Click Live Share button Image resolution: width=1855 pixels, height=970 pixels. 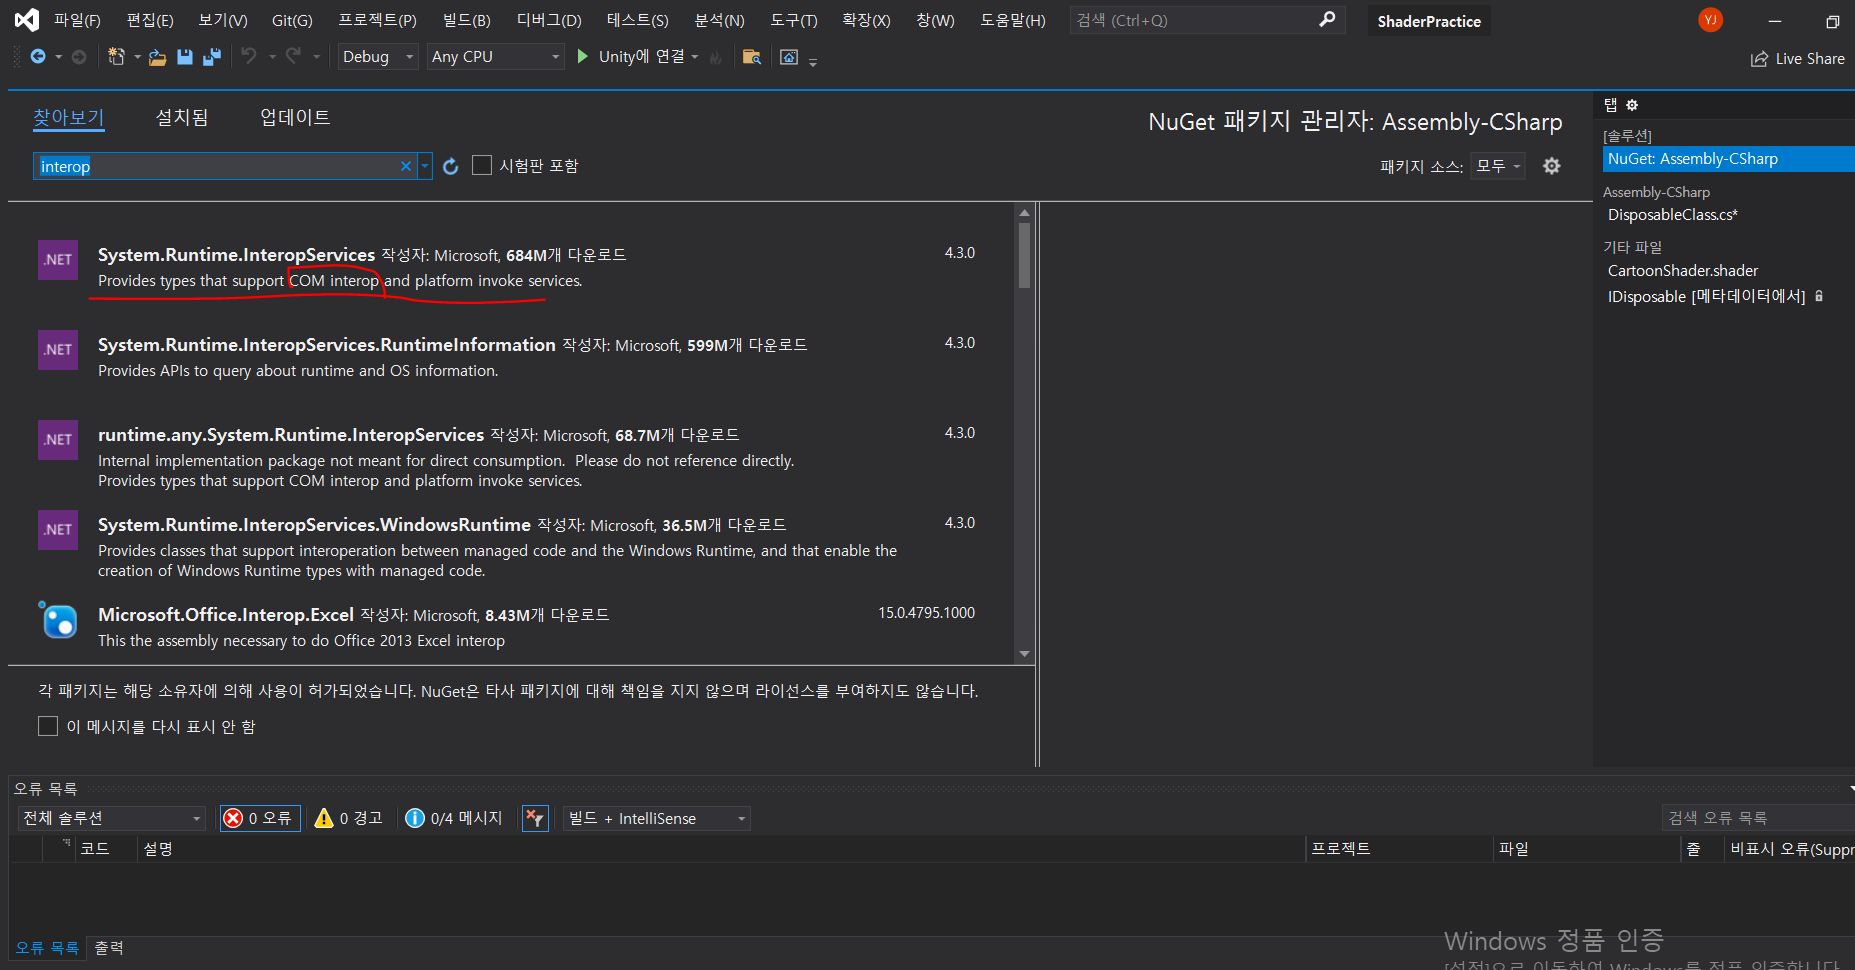pyautogui.click(x=1798, y=59)
